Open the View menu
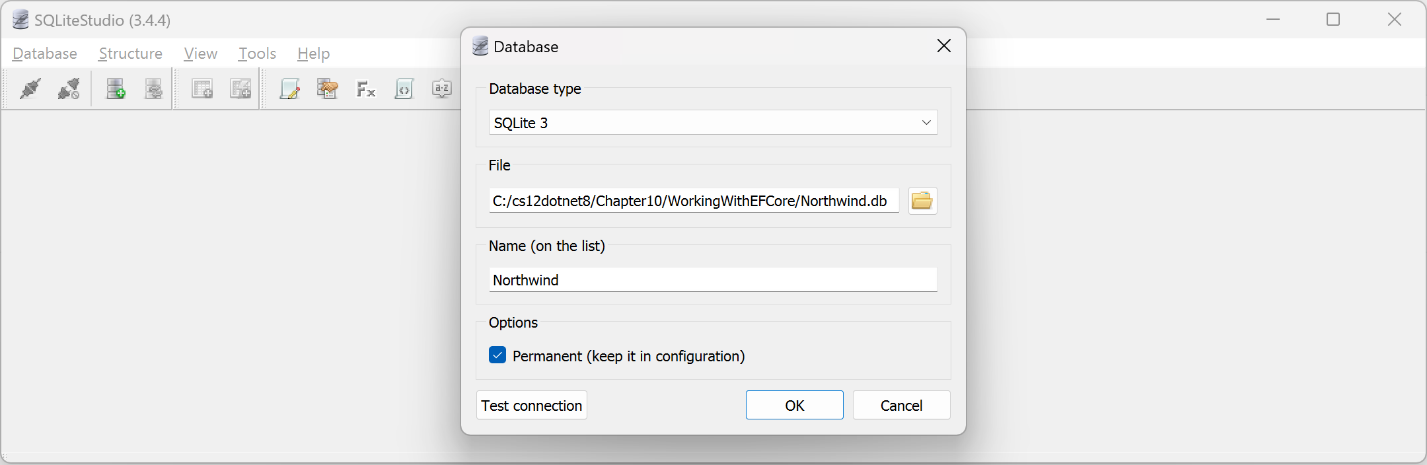The width and height of the screenshot is (1427, 465). (x=201, y=54)
